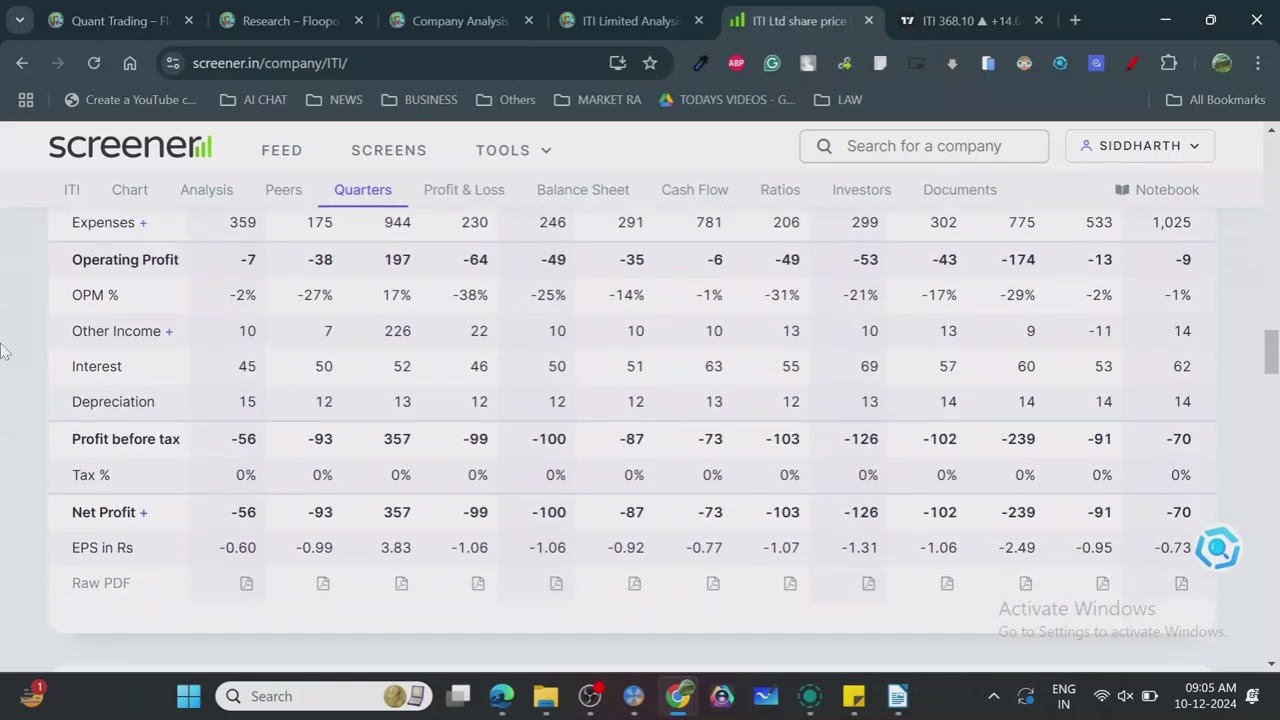This screenshot has height=720, width=1280.
Task: Jump to the Ratios section
Action: [x=780, y=190]
